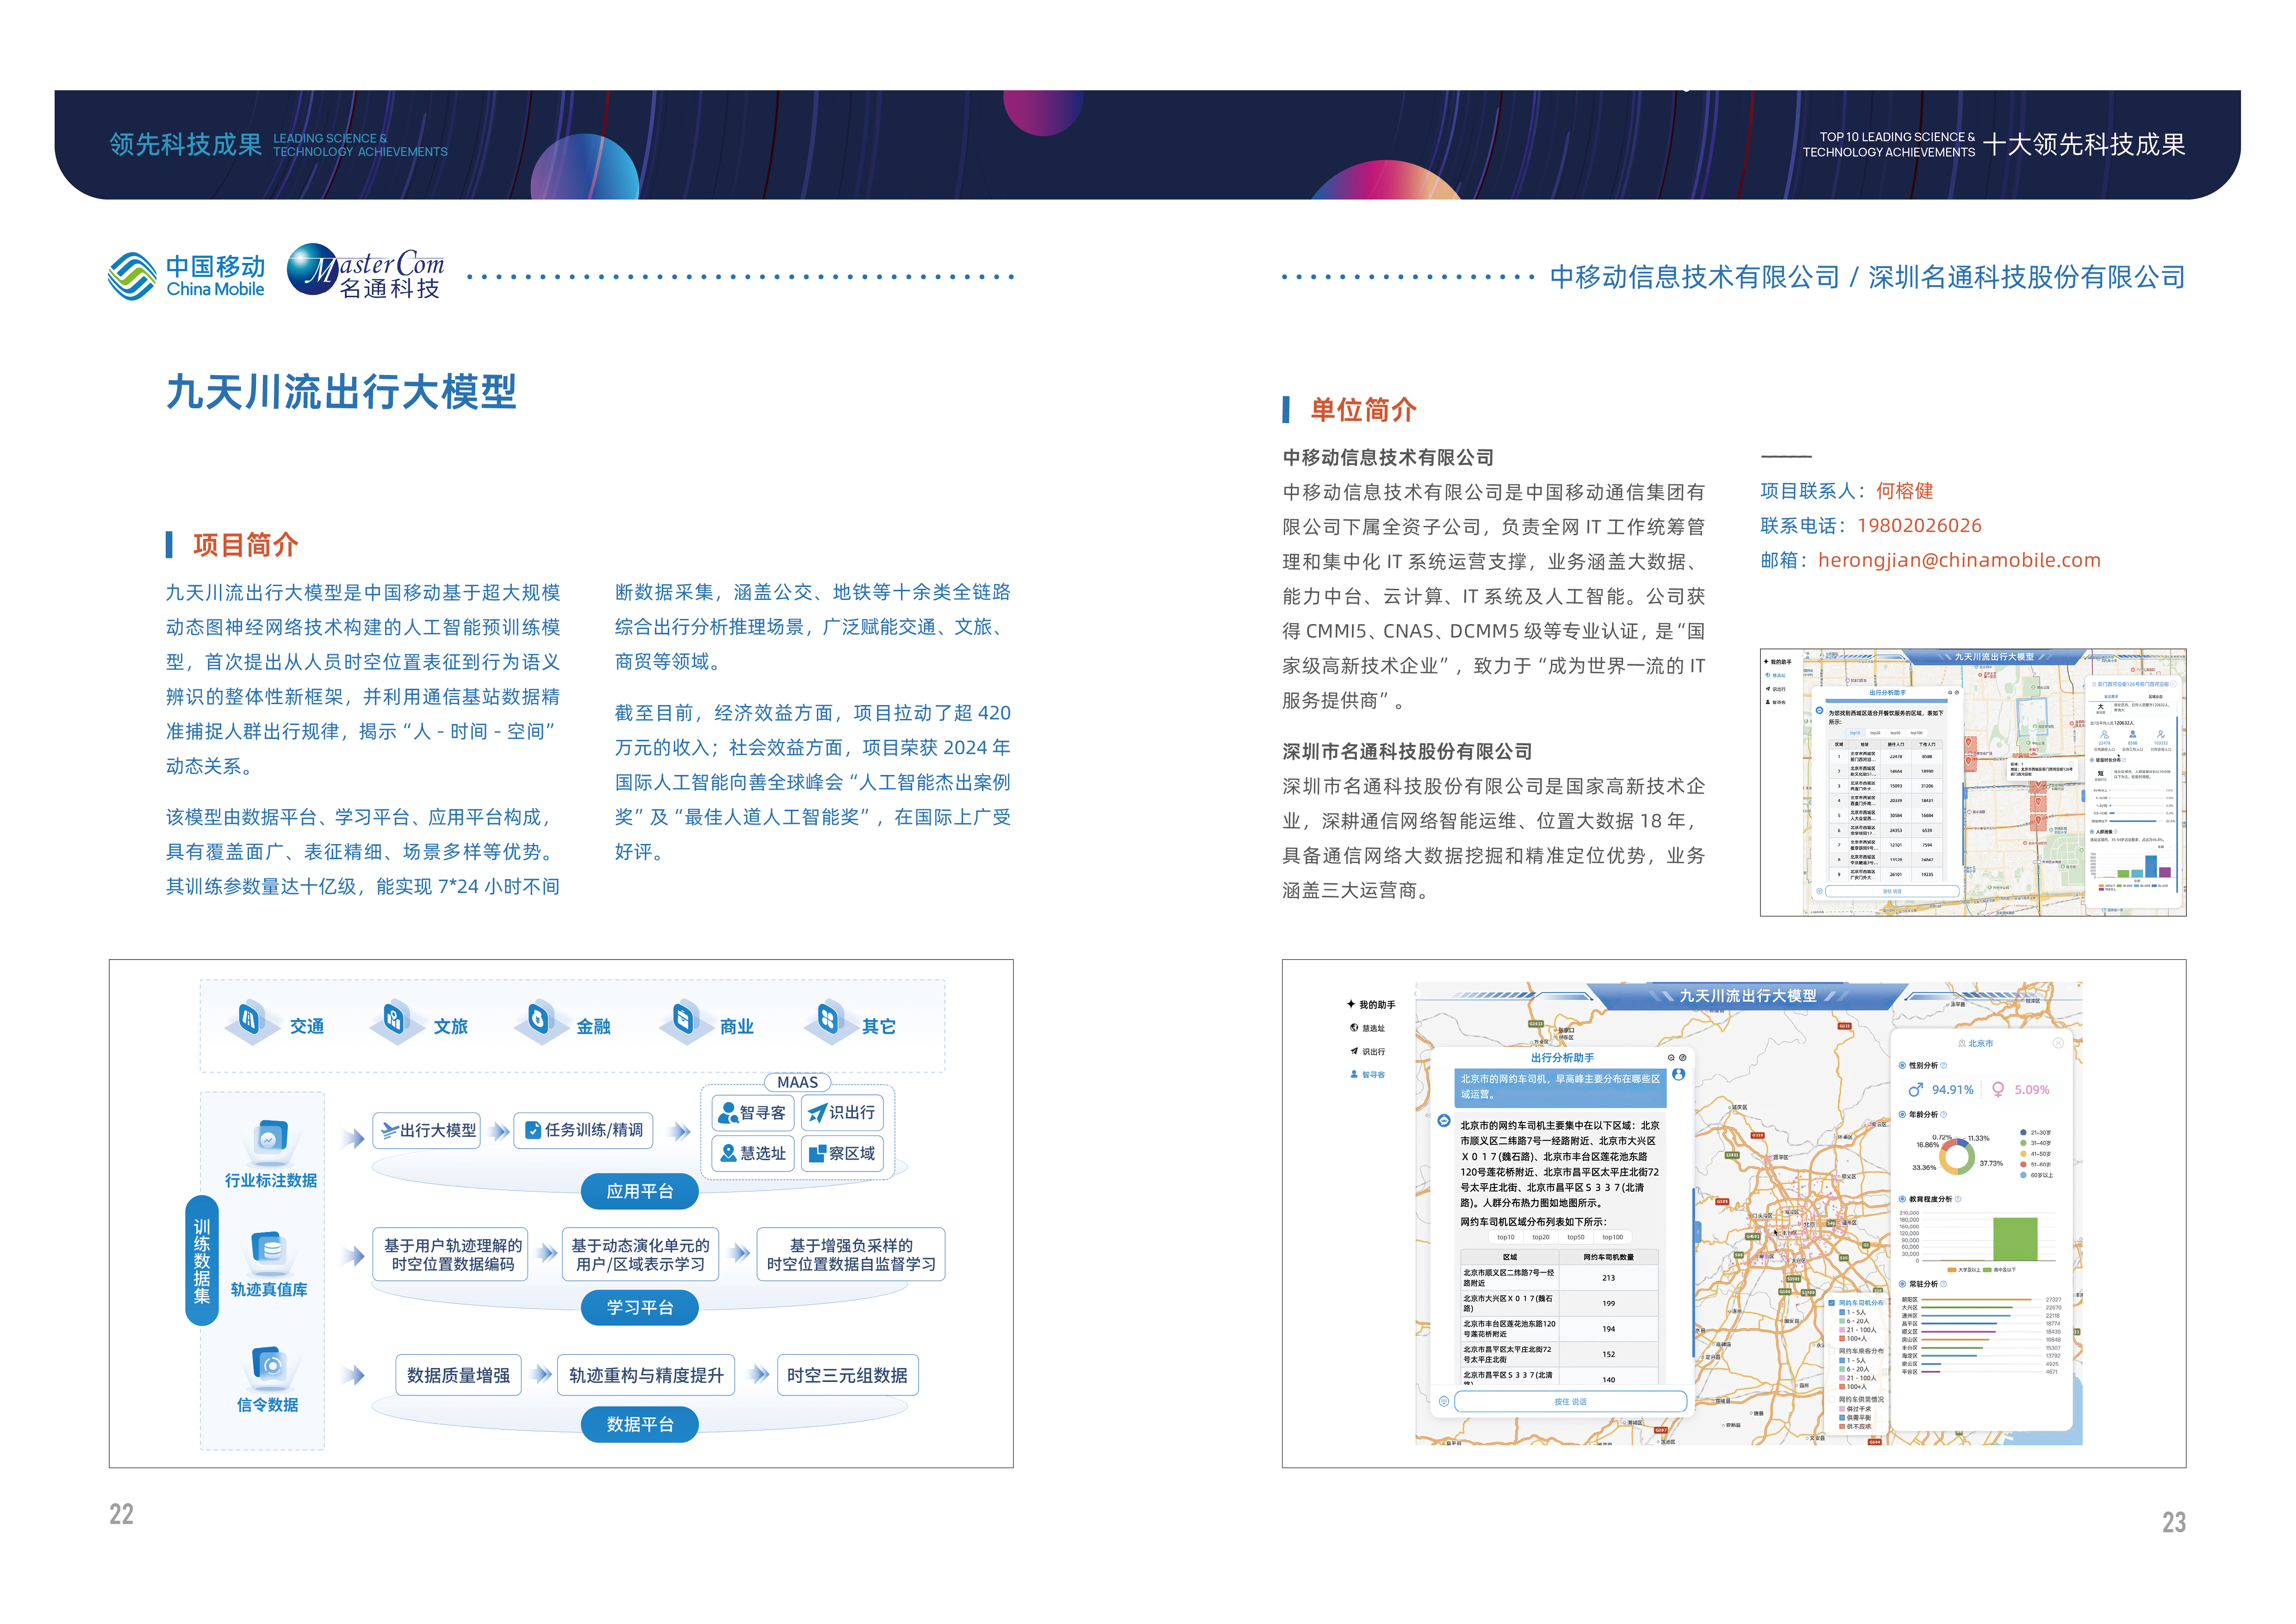This screenshot has width=2296, height=1624.
Task: Click the 交通 icon in the architecture diagram
Action: [x=250, y=1020]
